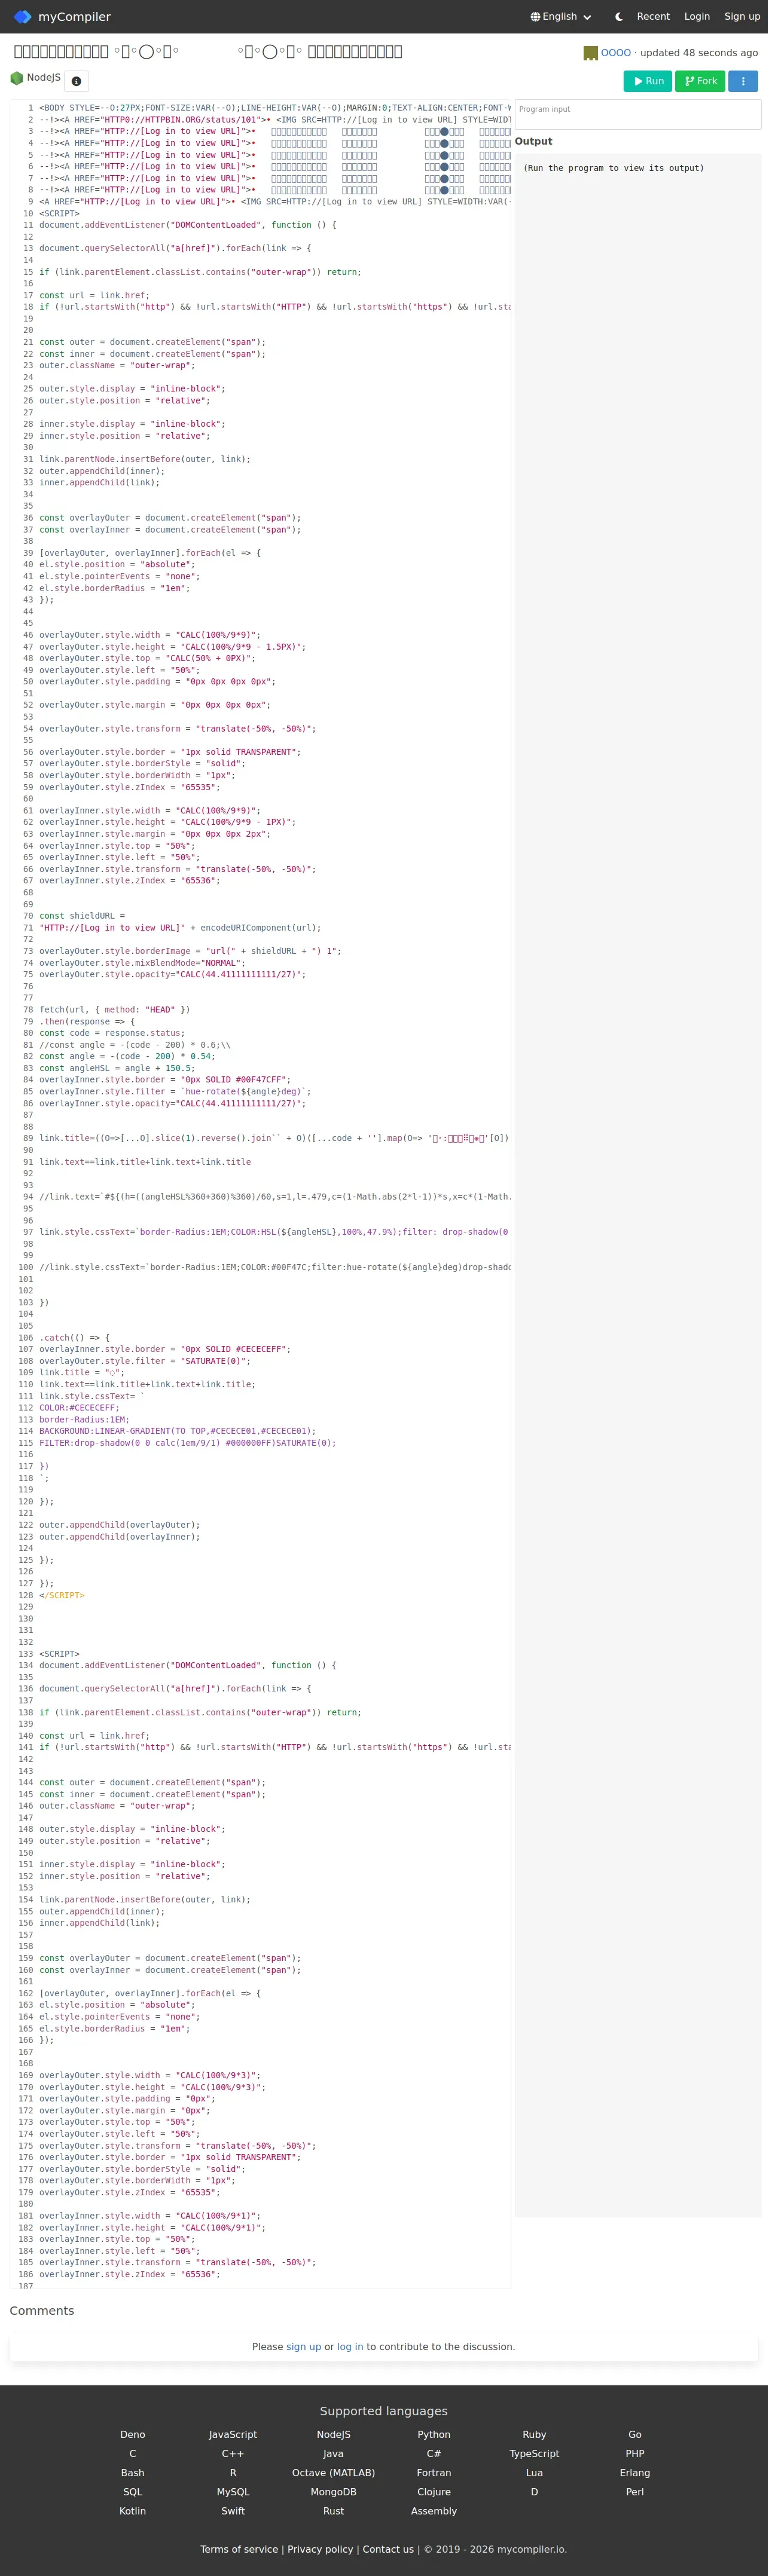Open Swift in supported languages

tap(233, 2511)
